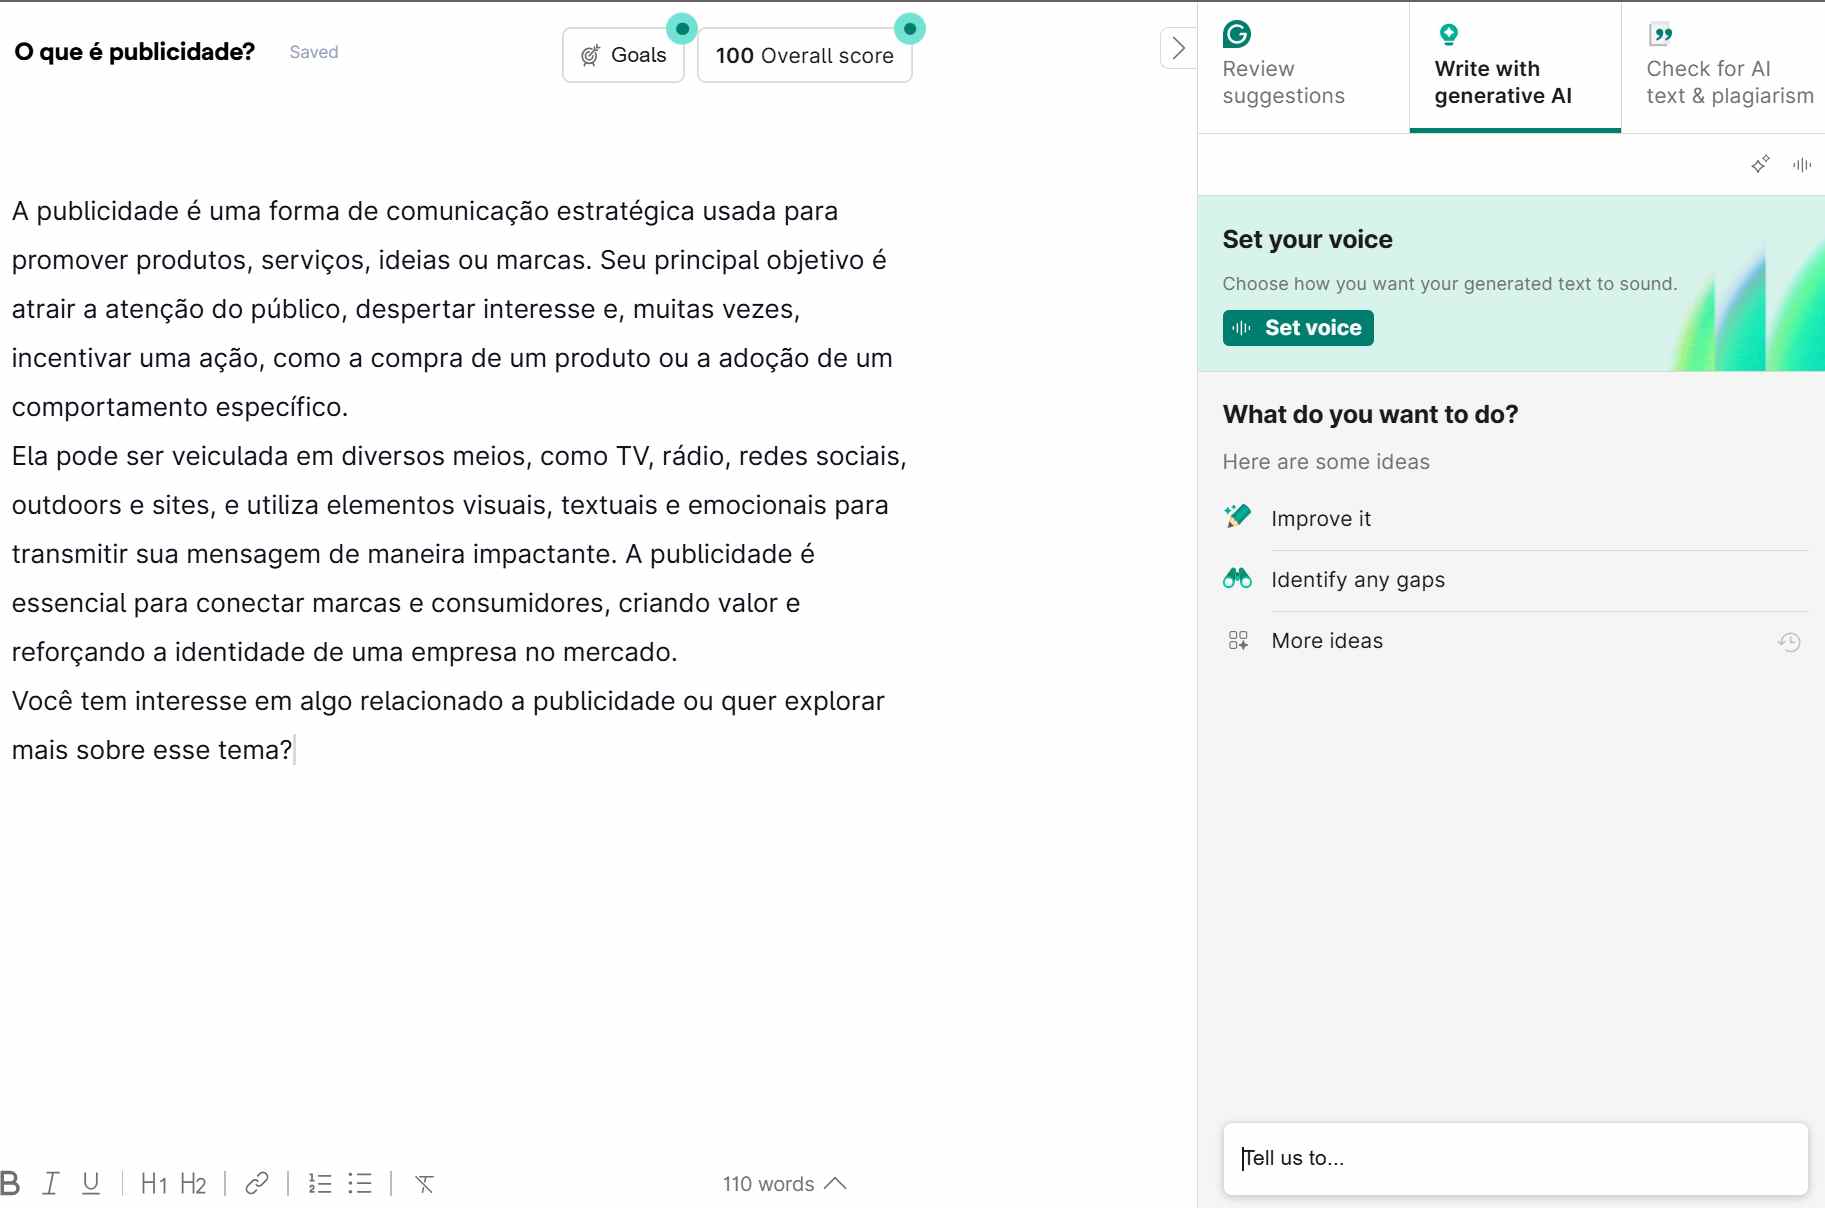This screenshot has height=1208, width=1825.
Task: Click the Goals target icon
Action: (x=591, y=55)
